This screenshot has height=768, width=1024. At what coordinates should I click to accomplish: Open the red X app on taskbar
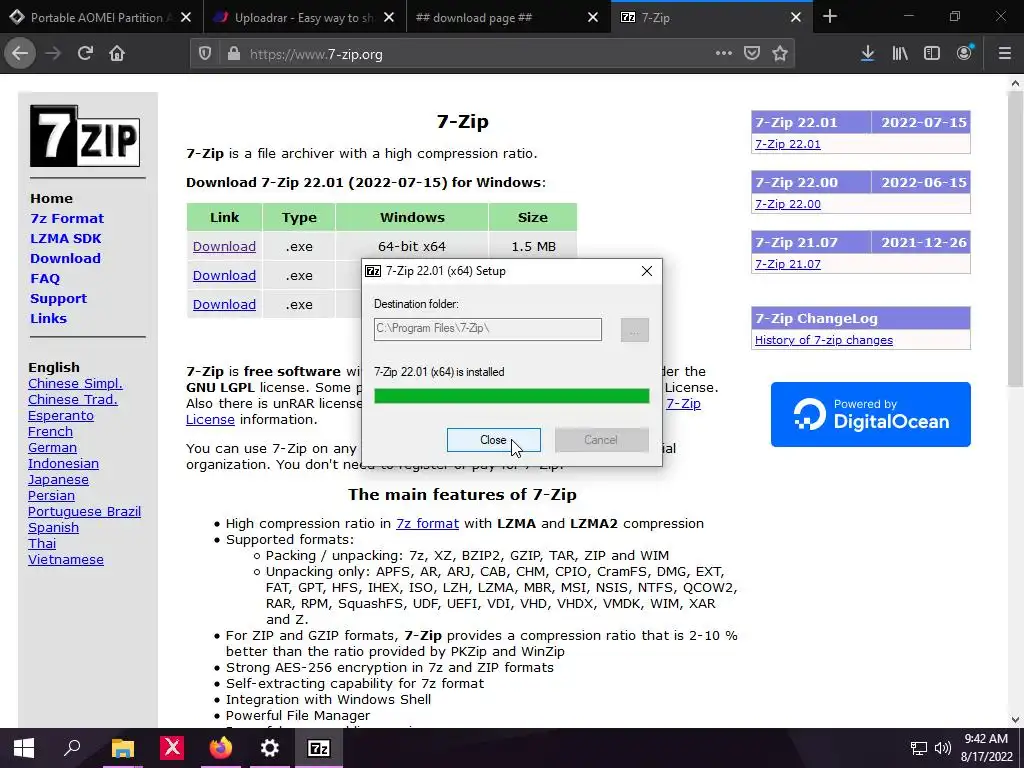coord(172,748)
